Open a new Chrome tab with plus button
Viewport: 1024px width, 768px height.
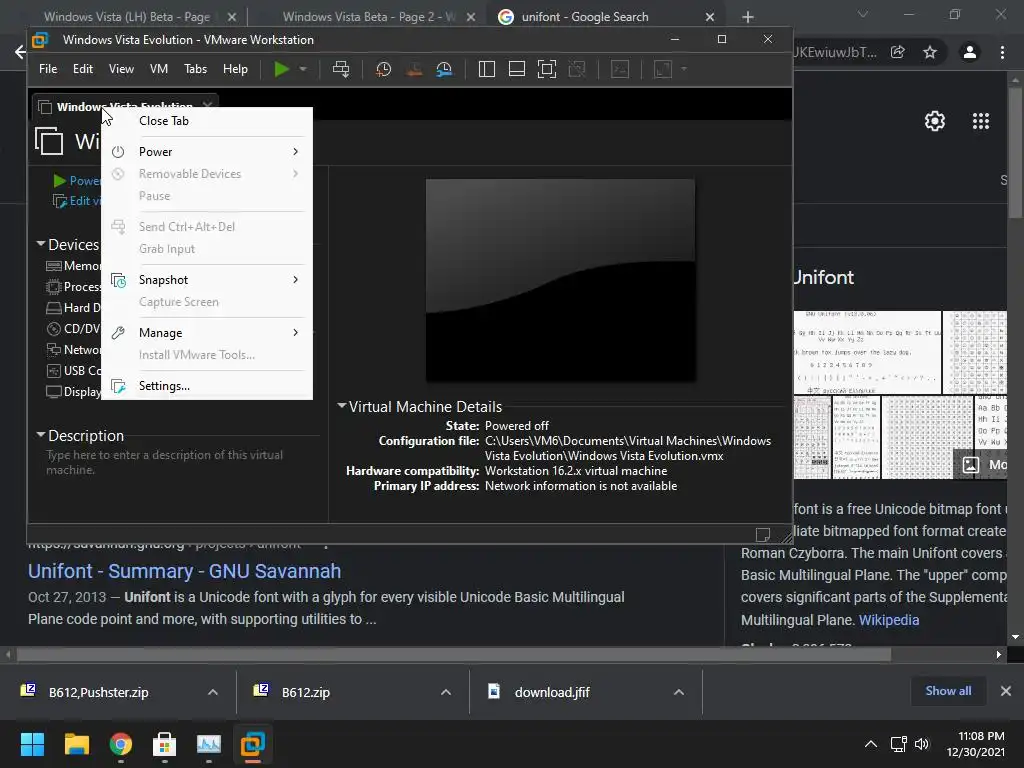(x=748, y=17)
